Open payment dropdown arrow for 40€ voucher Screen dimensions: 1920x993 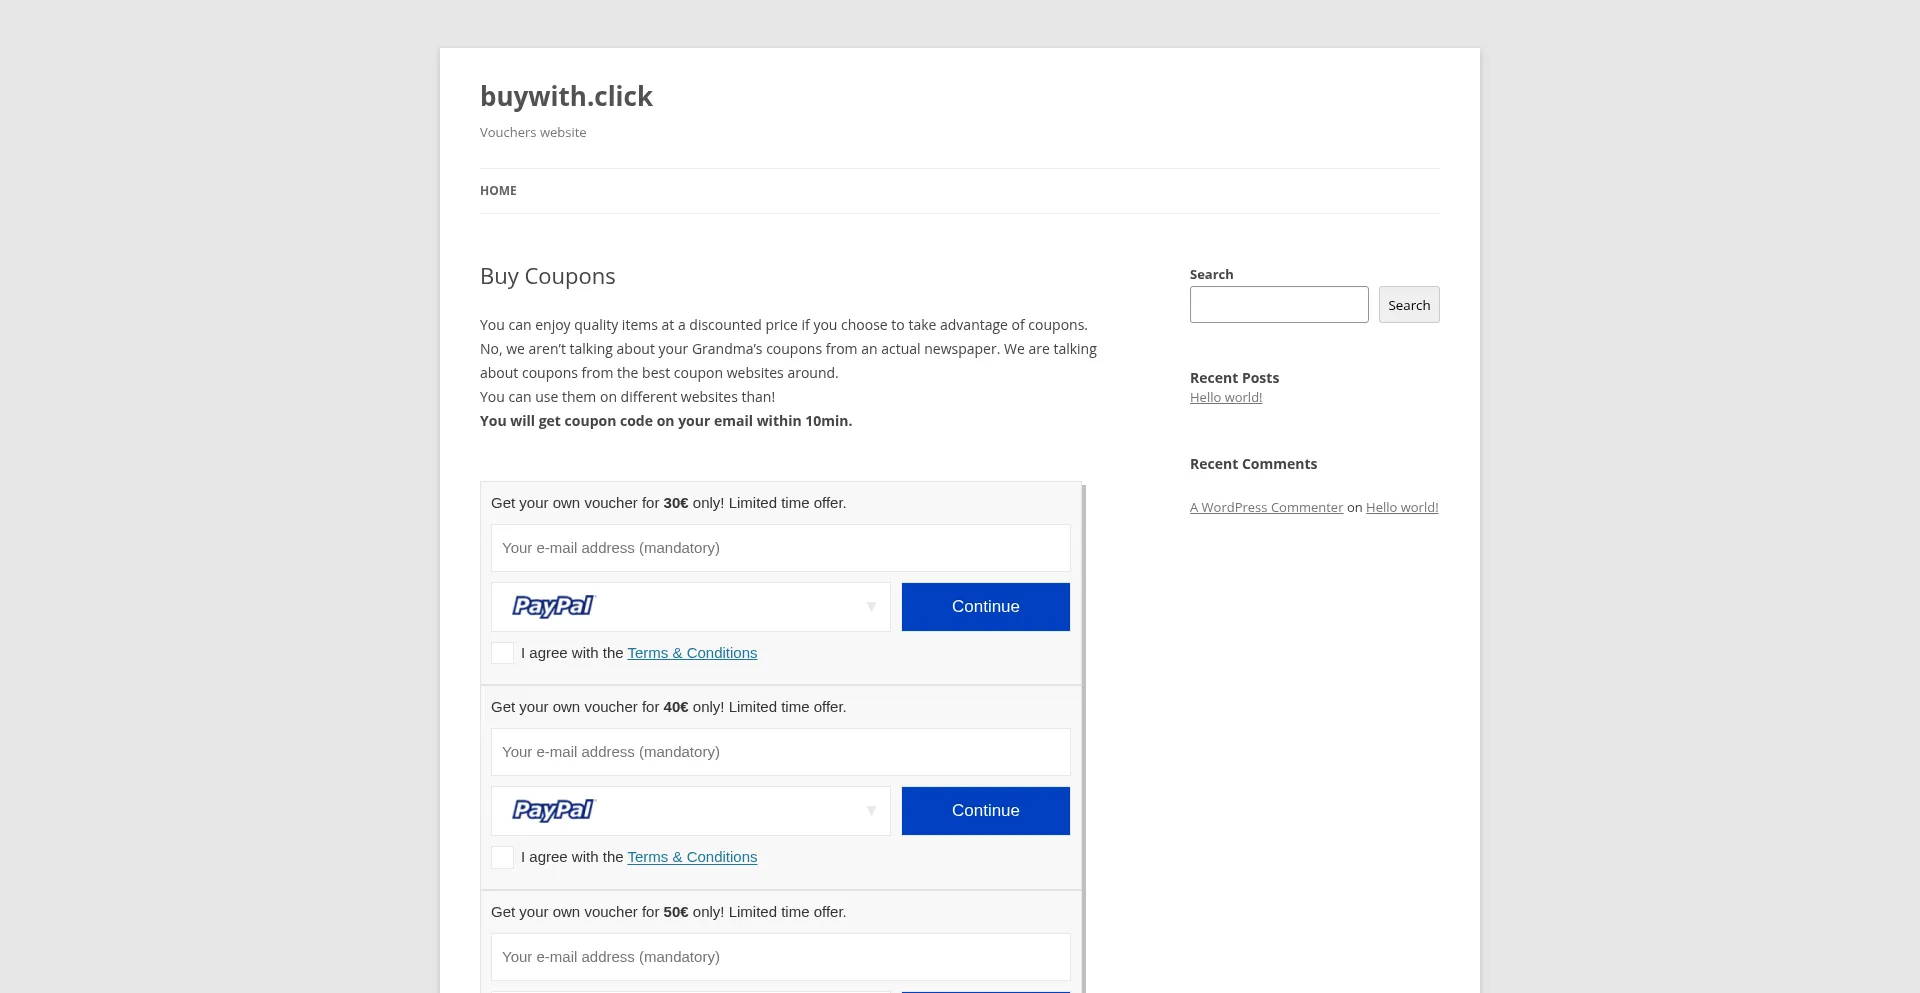point(871,811)
